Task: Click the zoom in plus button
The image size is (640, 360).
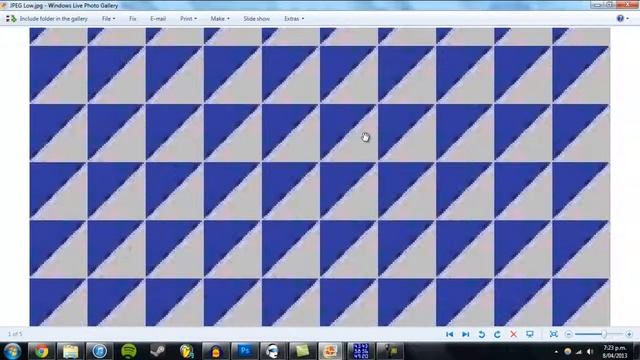Action: tap(629, 334)
